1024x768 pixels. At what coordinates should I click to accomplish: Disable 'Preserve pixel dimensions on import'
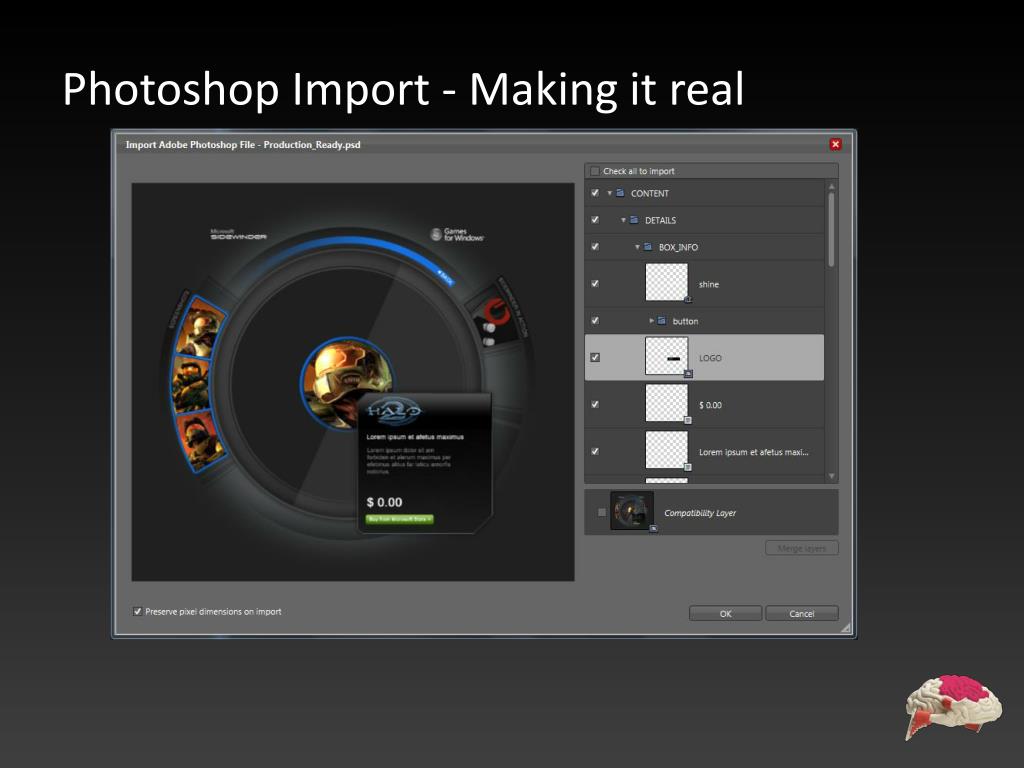coord(138,612)
